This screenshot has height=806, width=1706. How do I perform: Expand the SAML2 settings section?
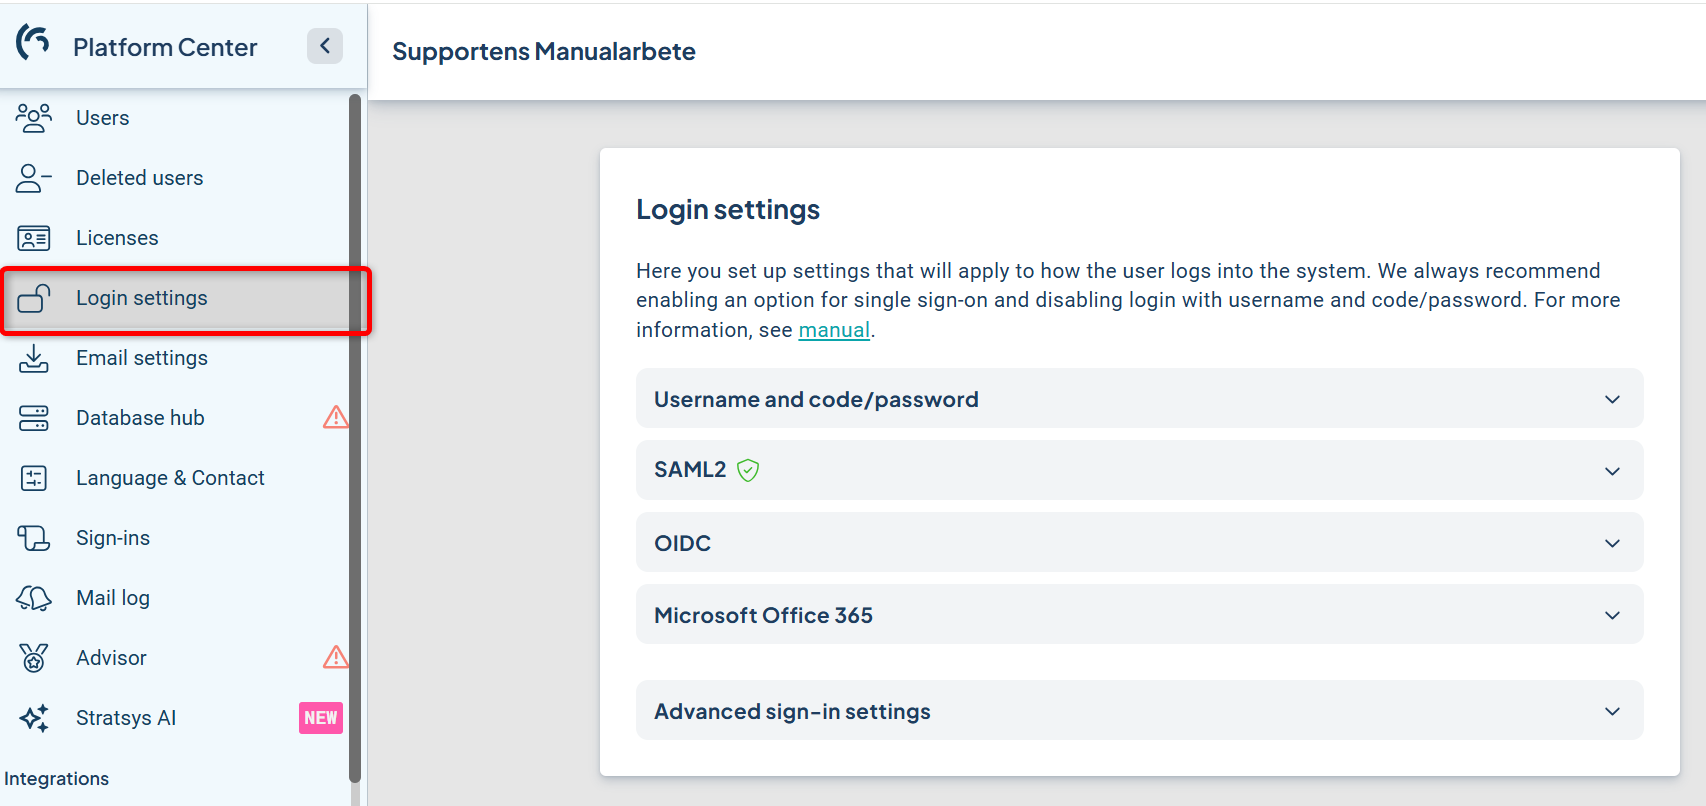point(1611,471)
